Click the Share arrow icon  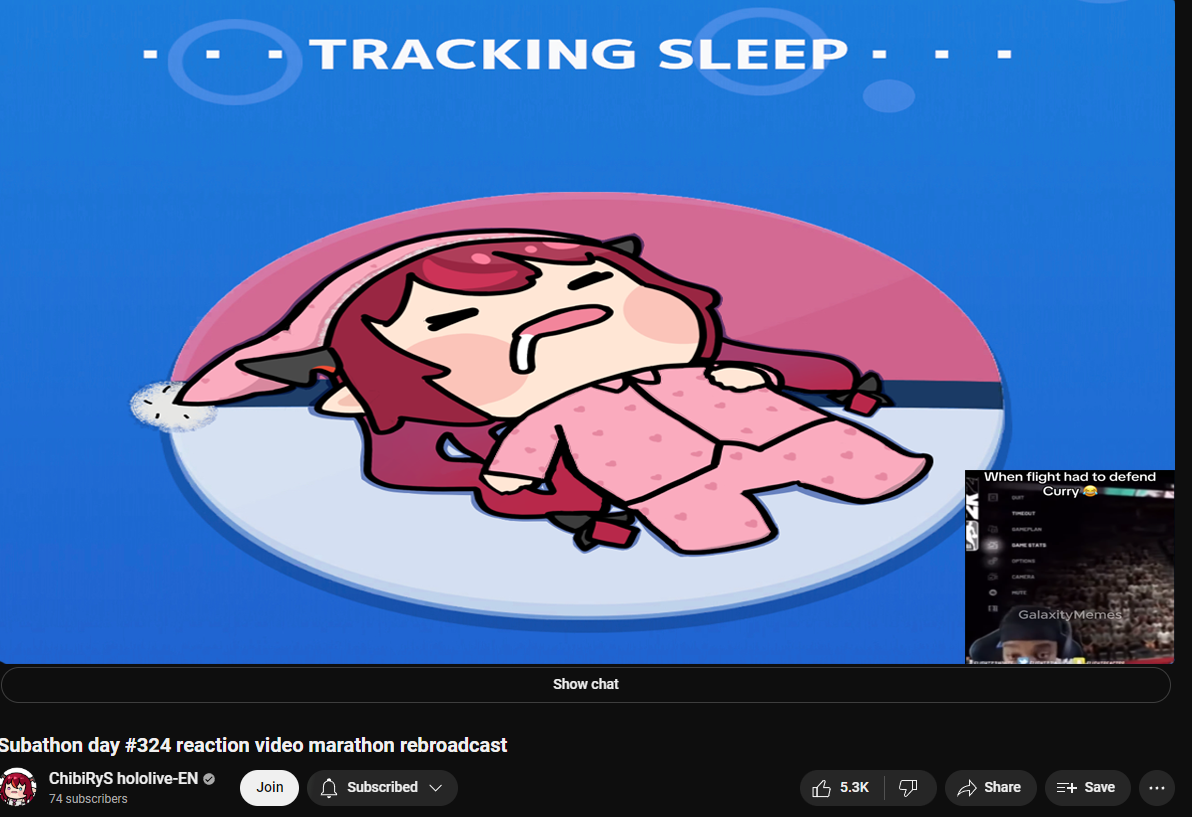click(966, 788)
